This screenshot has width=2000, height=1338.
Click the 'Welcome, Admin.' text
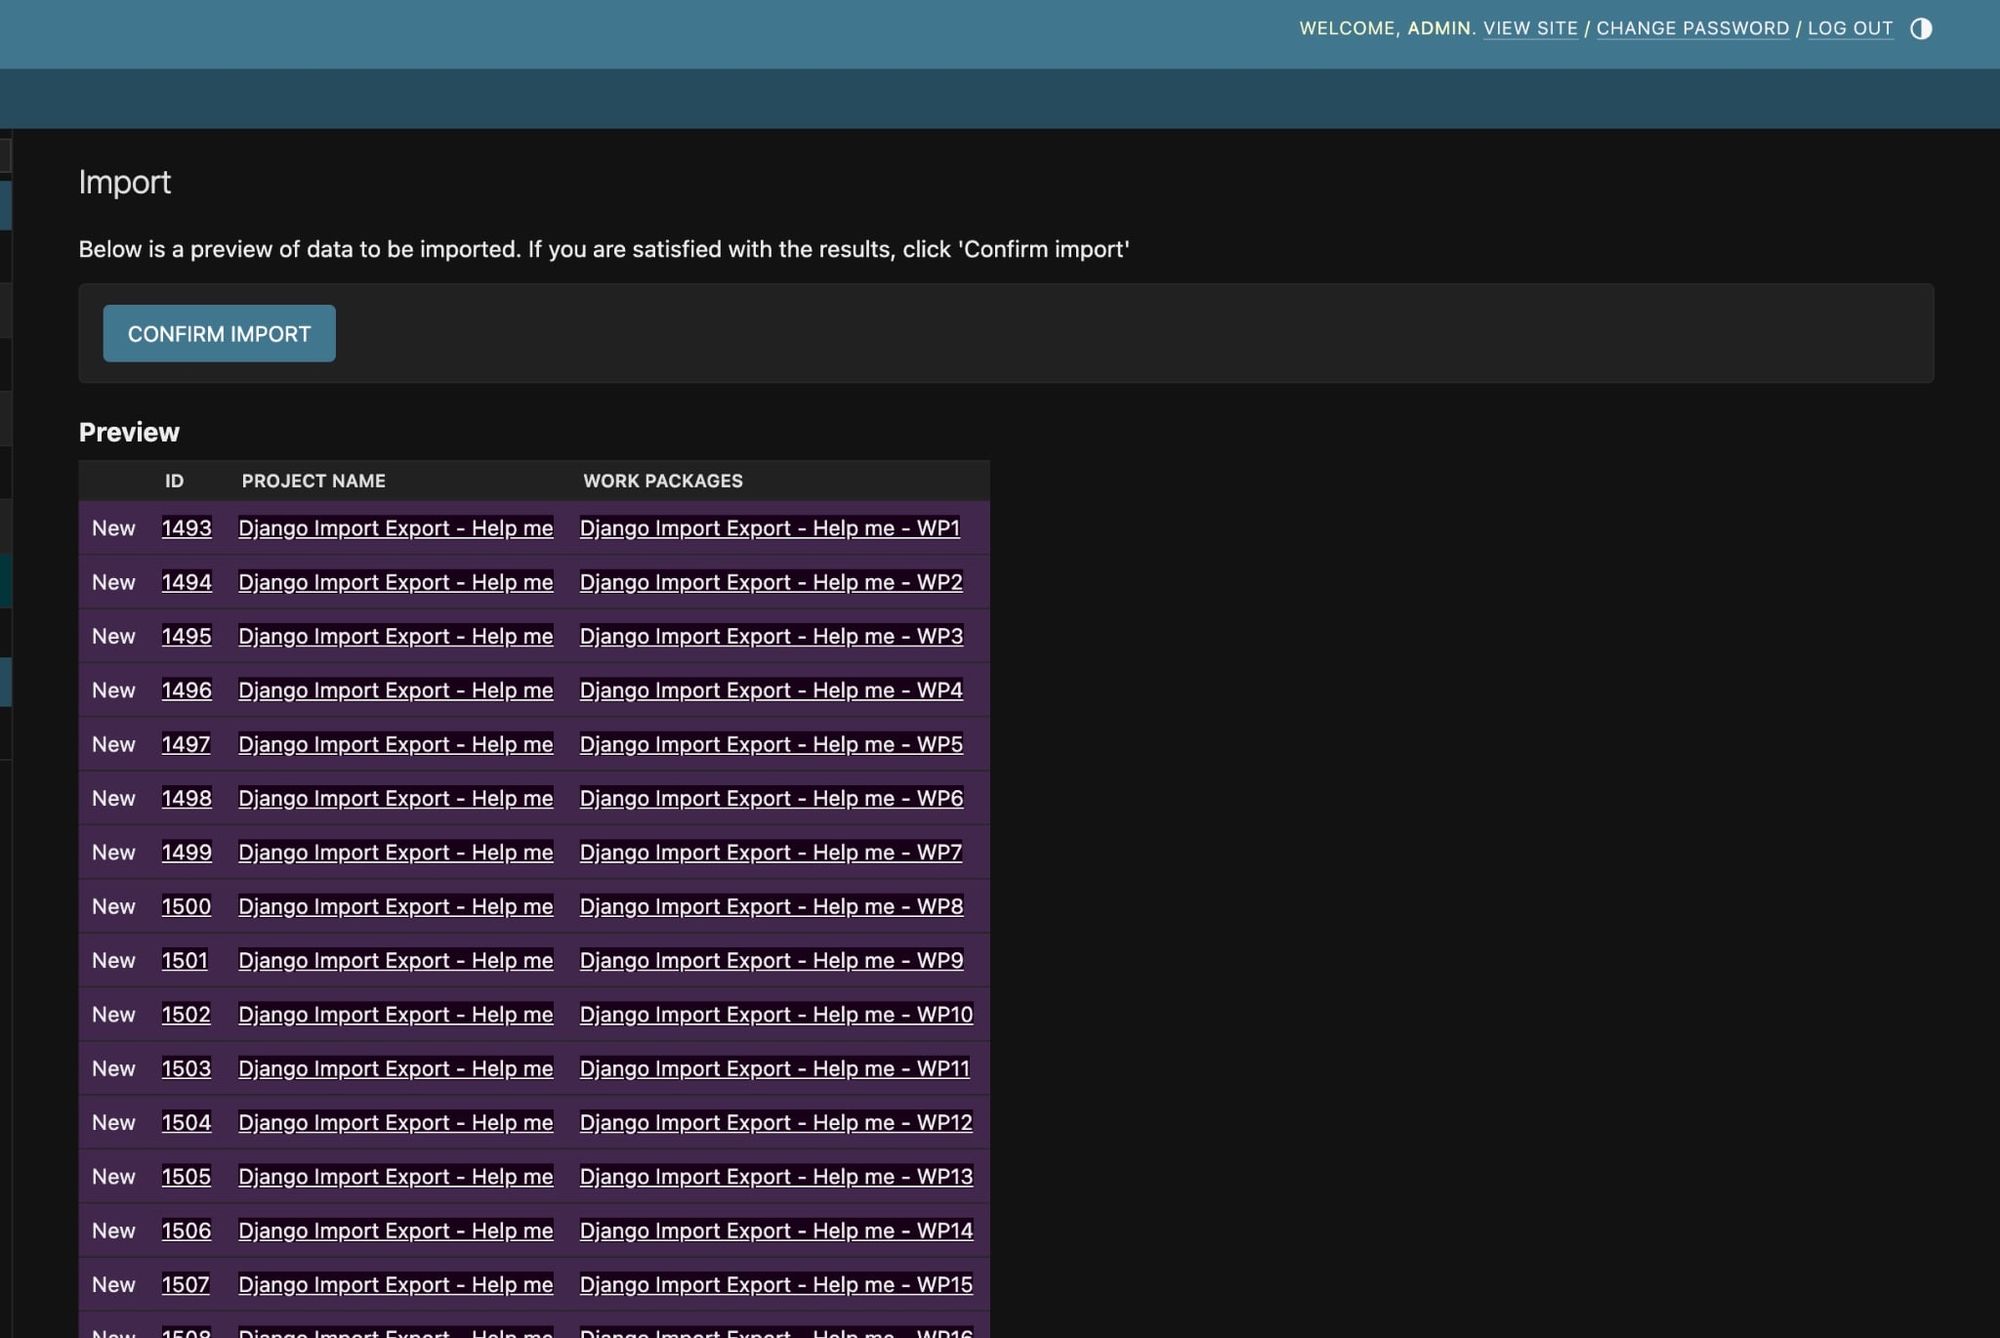tap(1387, 29)
